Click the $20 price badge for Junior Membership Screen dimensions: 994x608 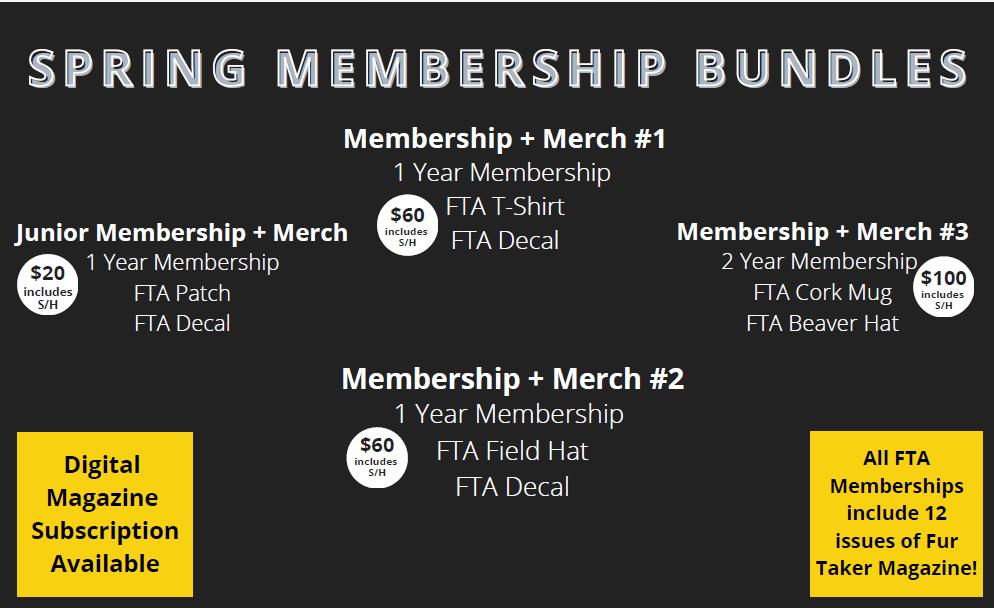tap(48, 285)
